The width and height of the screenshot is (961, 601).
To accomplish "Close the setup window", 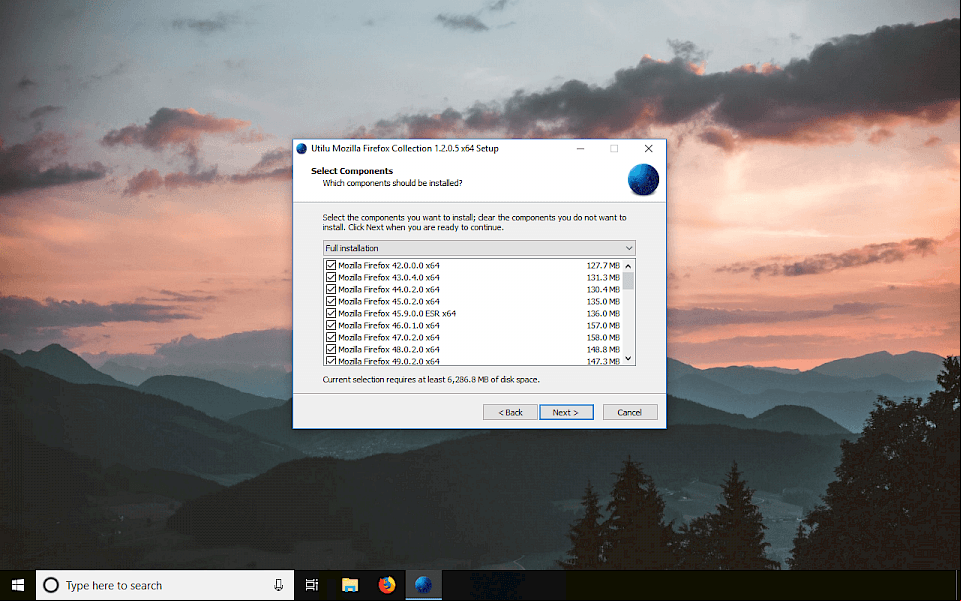I will pyautogui.click(x=648, y=148).
